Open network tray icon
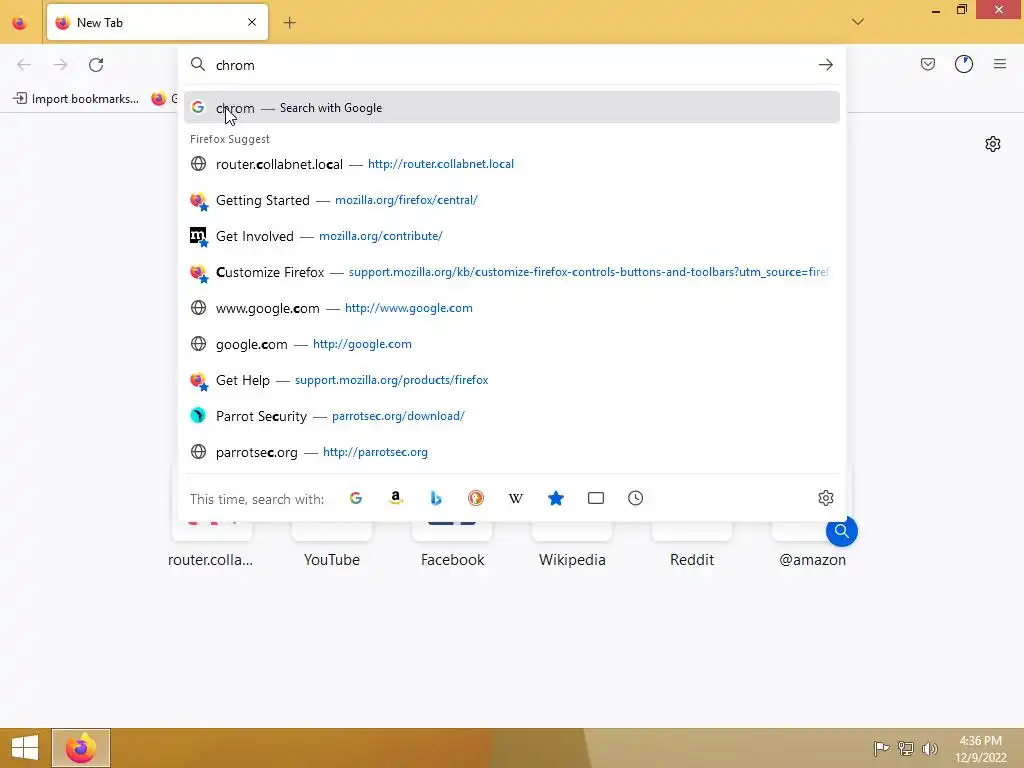The image size is (1024, 768). (906, 748)
